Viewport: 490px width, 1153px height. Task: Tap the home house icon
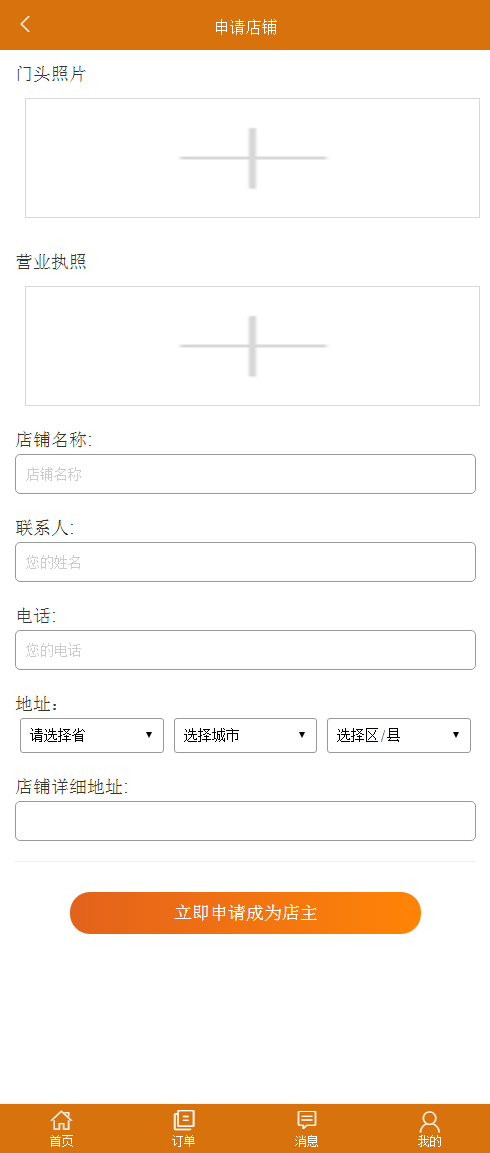[61, 1120]
